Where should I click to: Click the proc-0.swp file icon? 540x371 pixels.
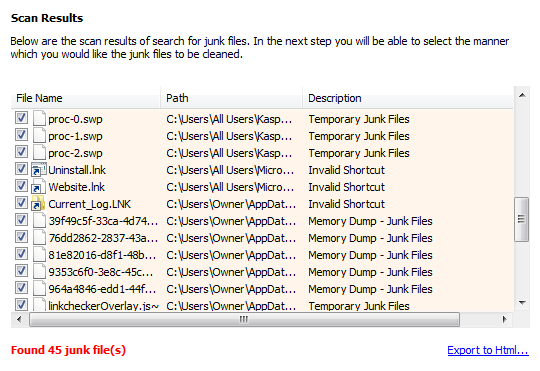tap(39, 118)
